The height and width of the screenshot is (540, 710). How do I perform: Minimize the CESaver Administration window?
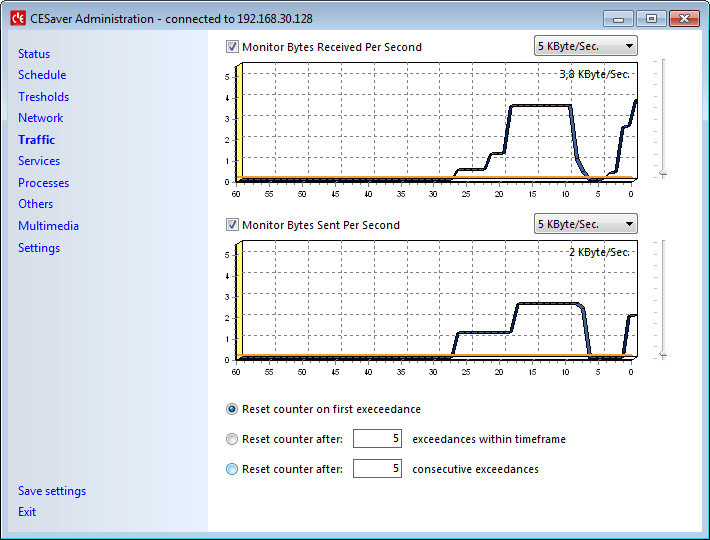(x=619, y=19)
